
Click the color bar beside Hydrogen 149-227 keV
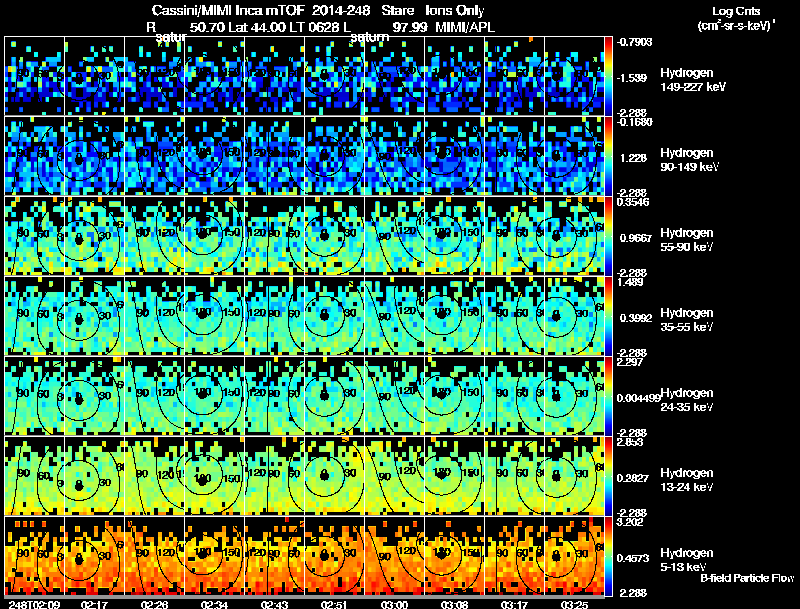pos(609,76)
